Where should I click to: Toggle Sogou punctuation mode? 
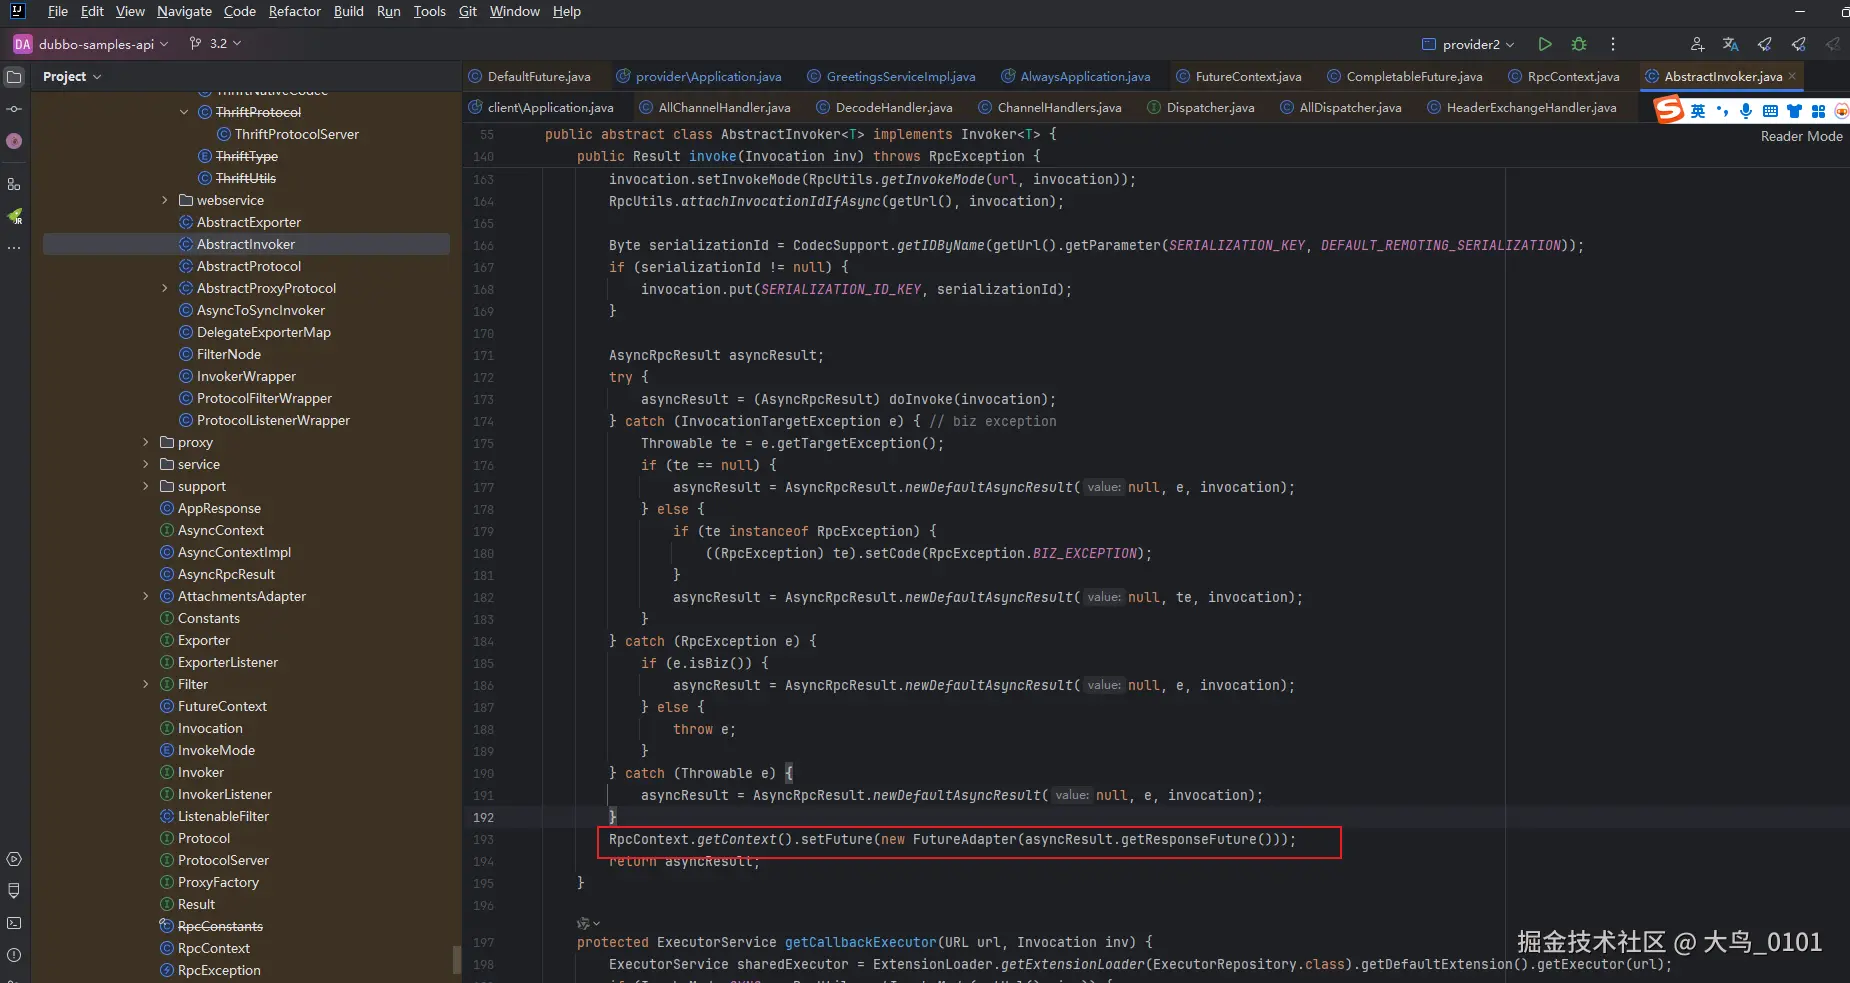[x=1722, y=111]
